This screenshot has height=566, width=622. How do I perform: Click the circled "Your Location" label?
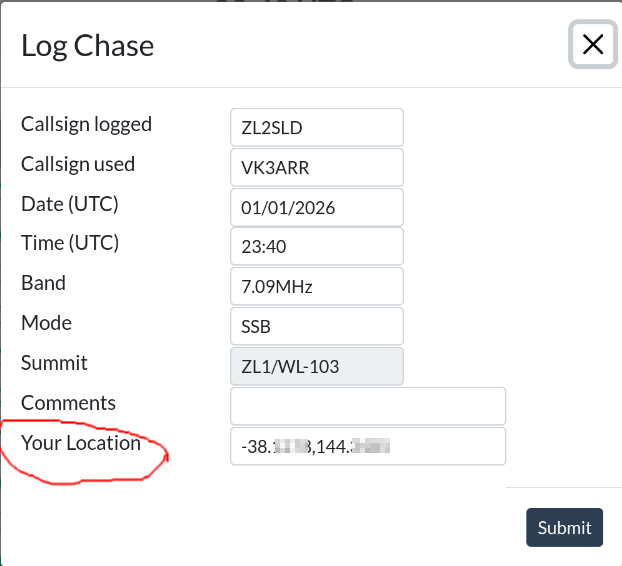81,443
